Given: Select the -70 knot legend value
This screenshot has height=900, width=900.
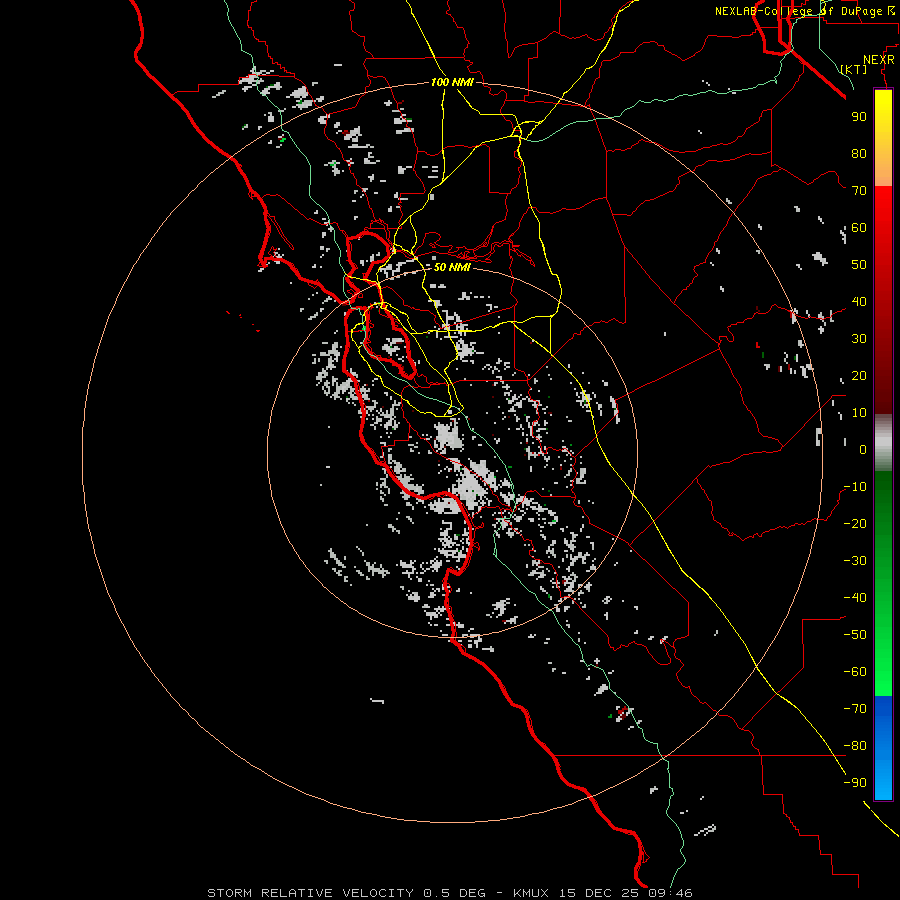Looking at the screenshot, I should click(x=855, y=709).
